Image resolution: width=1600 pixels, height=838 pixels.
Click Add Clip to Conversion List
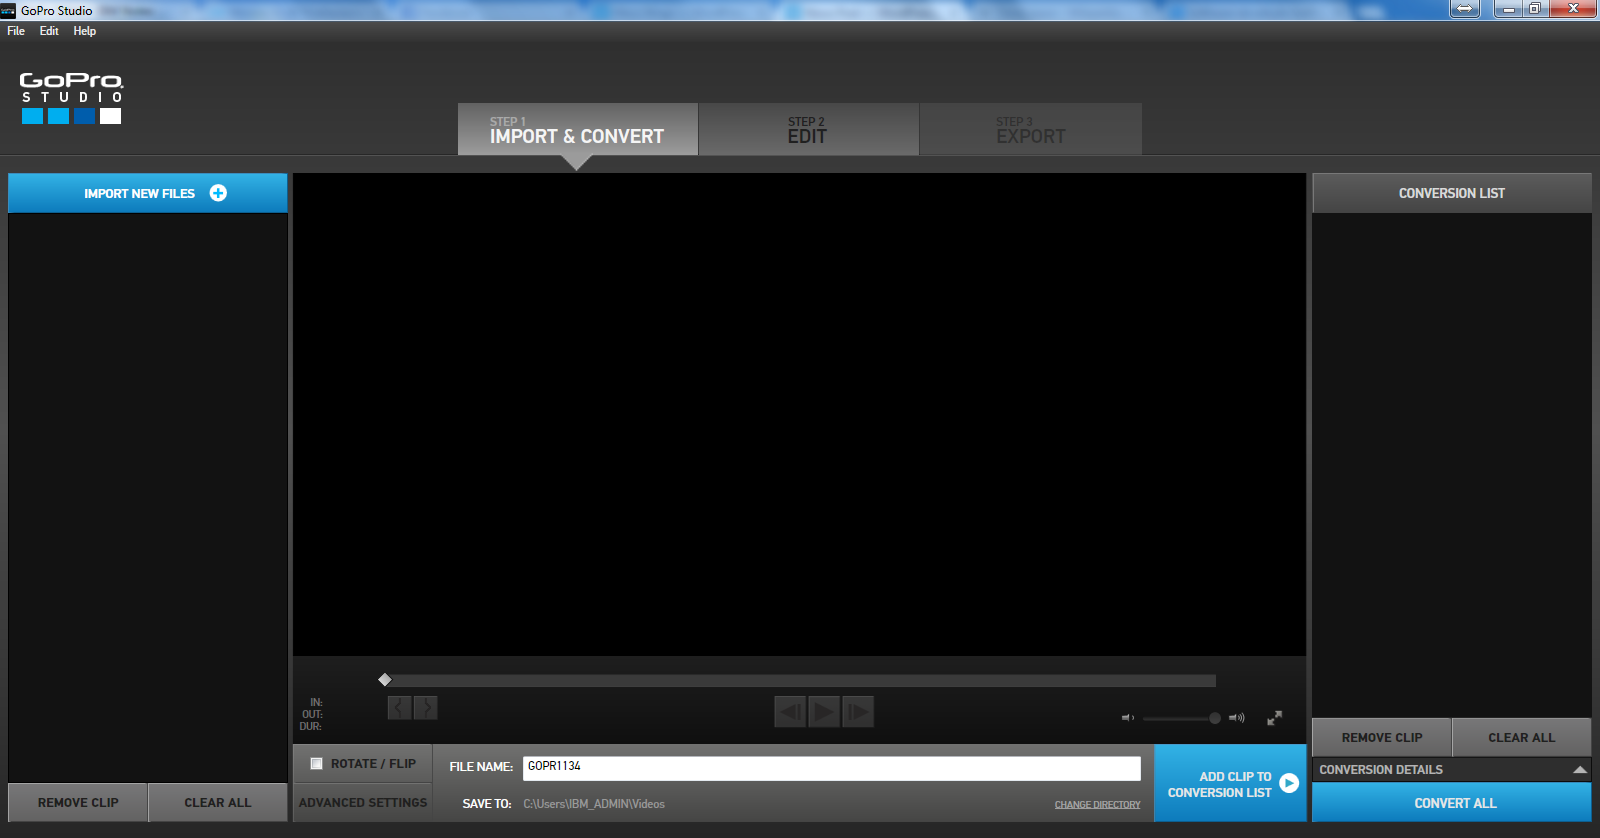pyautogui.click(x=1230, y=784)
